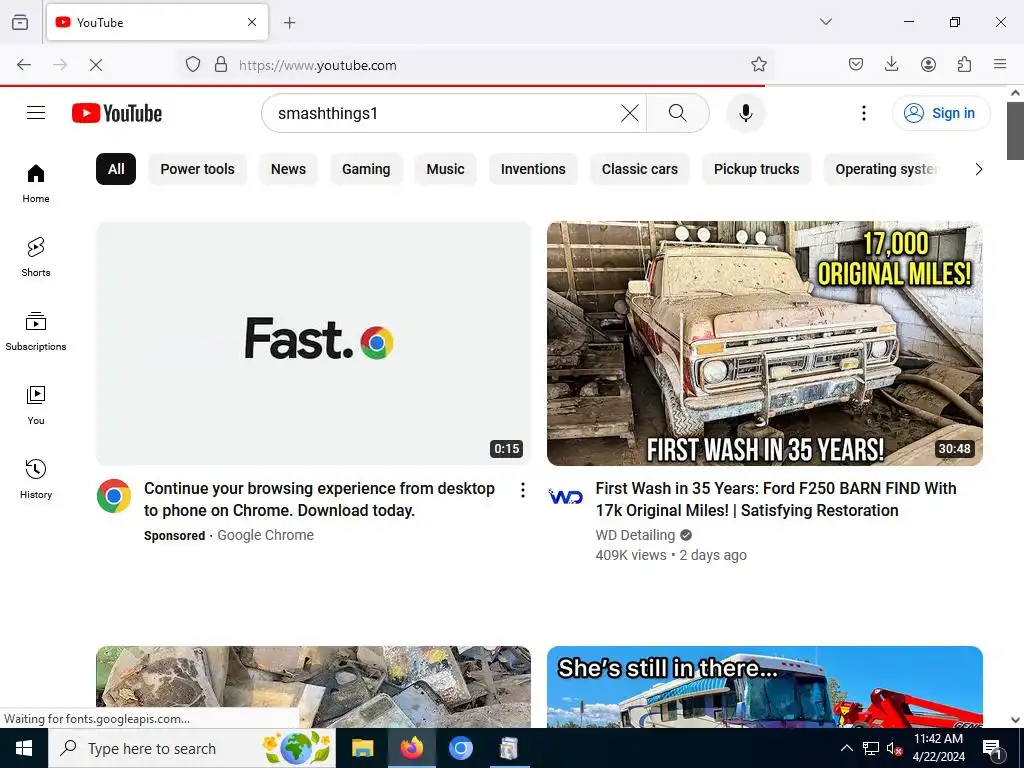Open Firefox account menu
Image resolution: width=1024 pixels, height=768 pixels.
point(928,64)
